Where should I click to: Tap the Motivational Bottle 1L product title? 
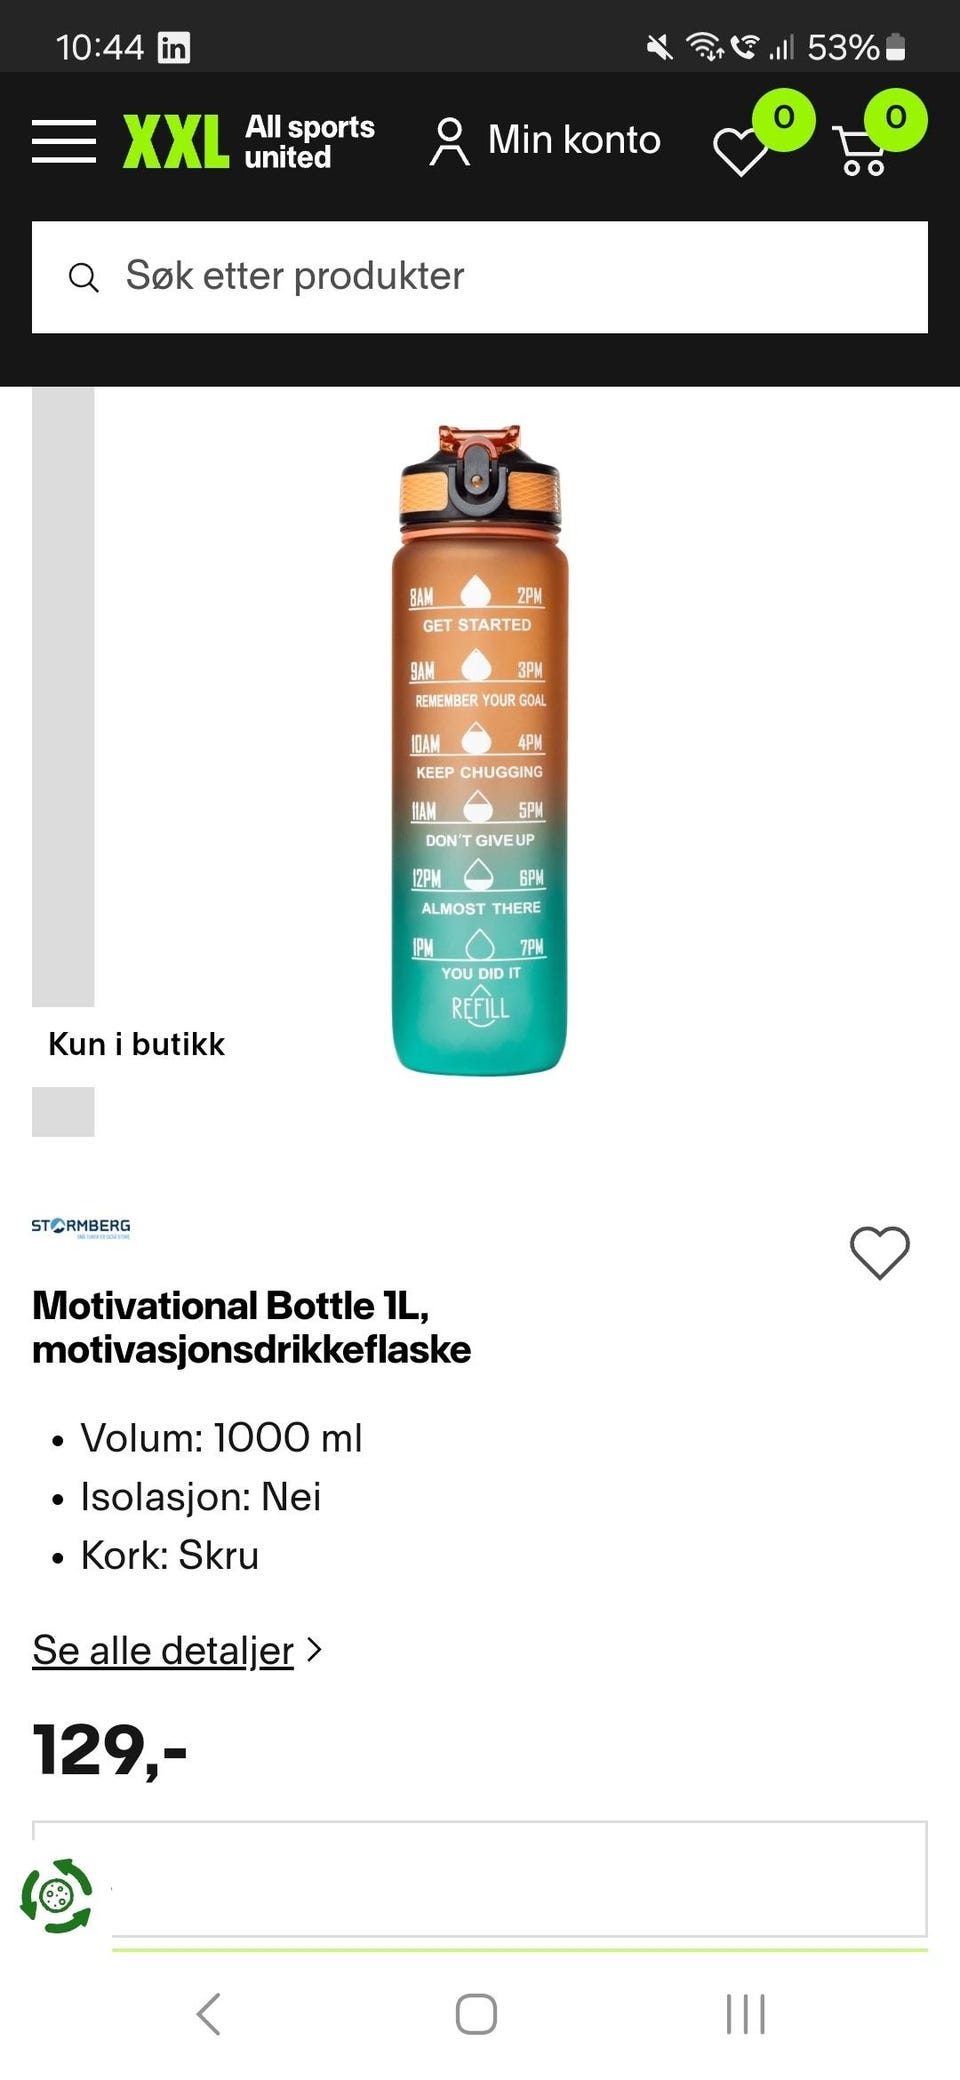[251, 1327]
